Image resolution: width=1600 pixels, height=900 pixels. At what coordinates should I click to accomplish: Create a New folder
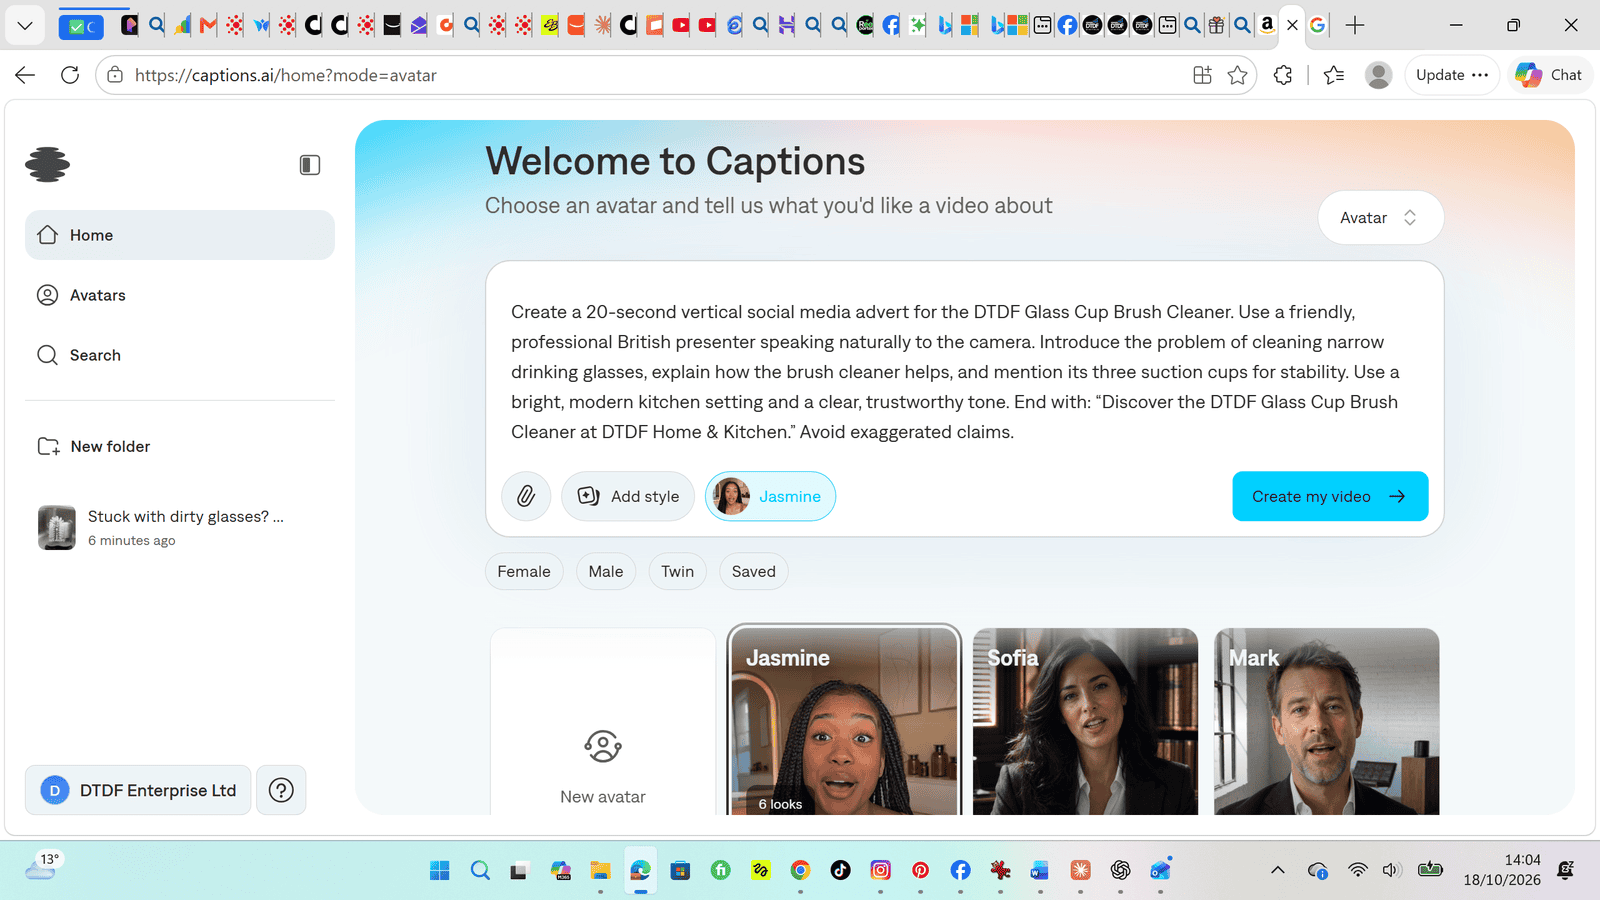tap(180, 446)
